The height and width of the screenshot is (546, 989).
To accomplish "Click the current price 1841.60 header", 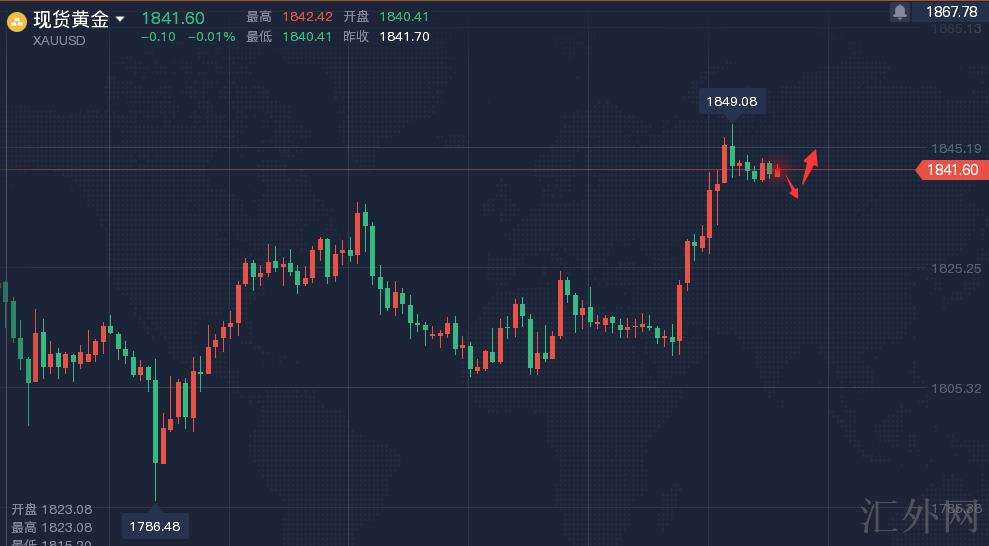I will tap(172, 18).
